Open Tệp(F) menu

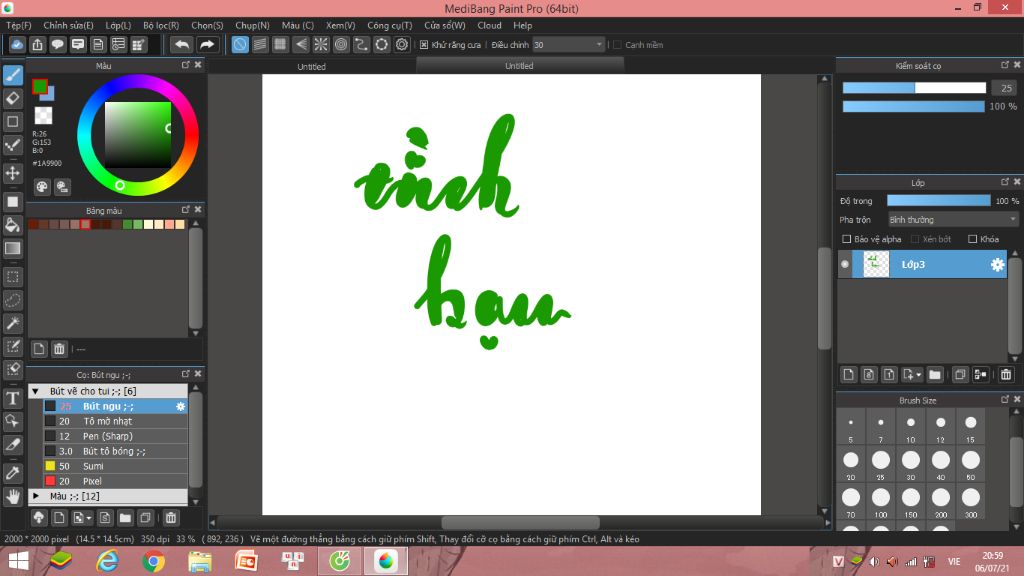[19, 25]
